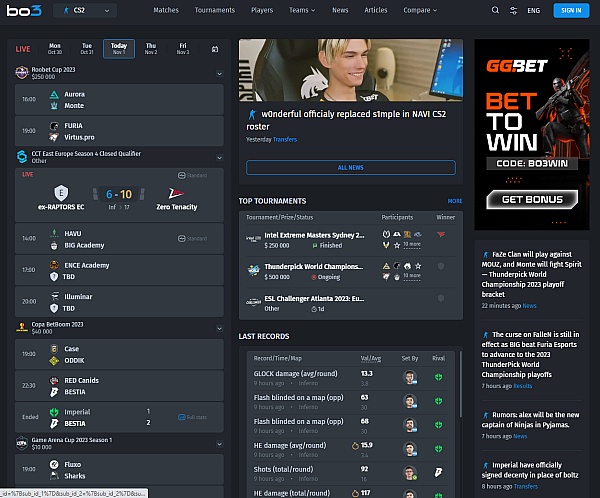The height and width of the screenshot is (498, 600).
Task: Click the Fluxo team logo
Action: click(x=54, y=464)
